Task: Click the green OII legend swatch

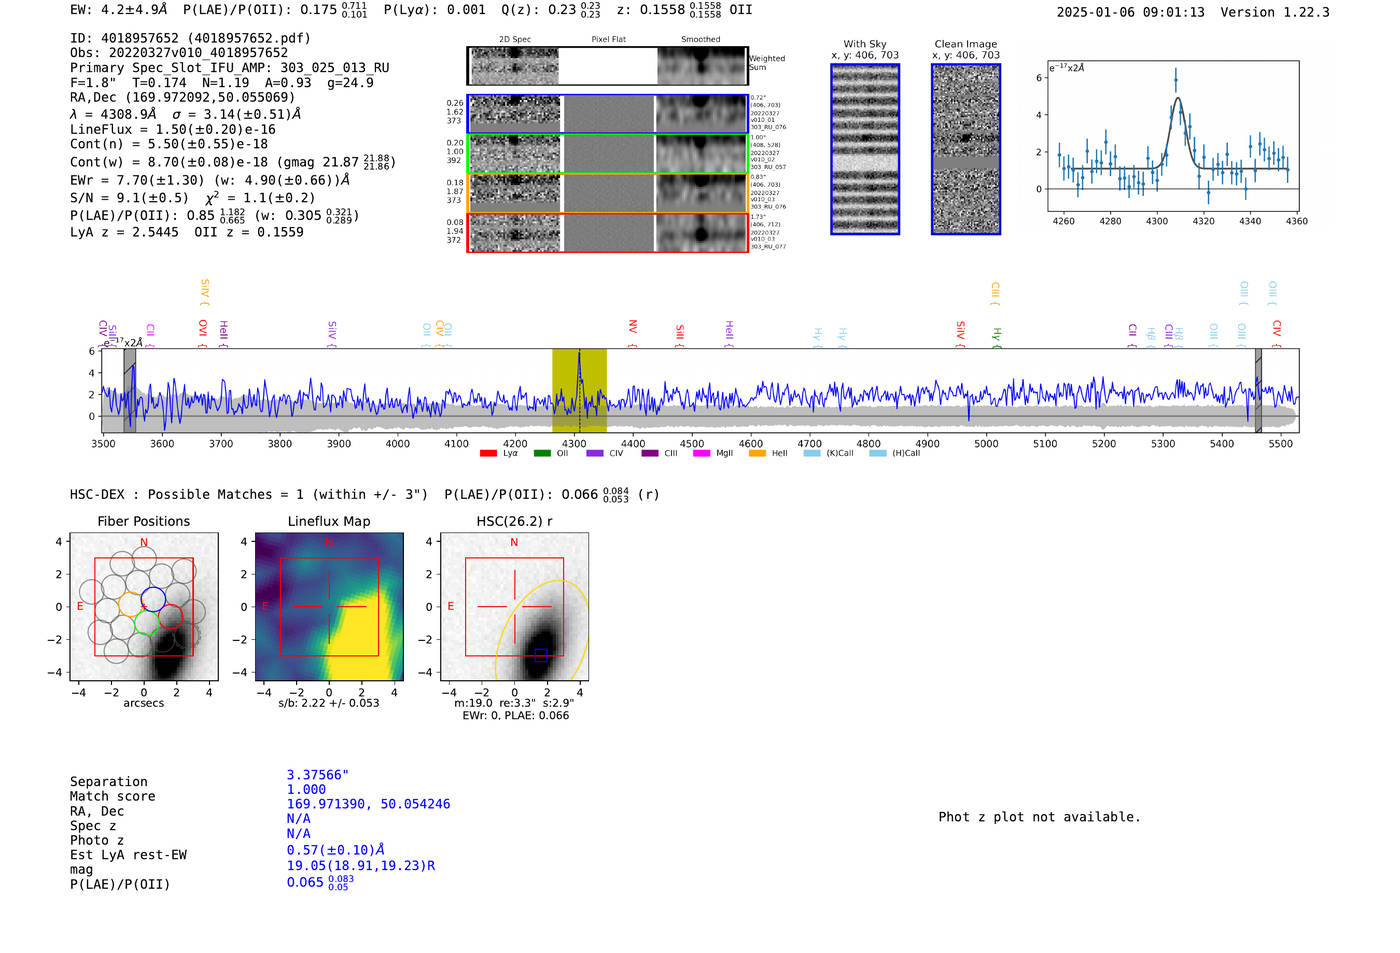Action: (541, 454)
